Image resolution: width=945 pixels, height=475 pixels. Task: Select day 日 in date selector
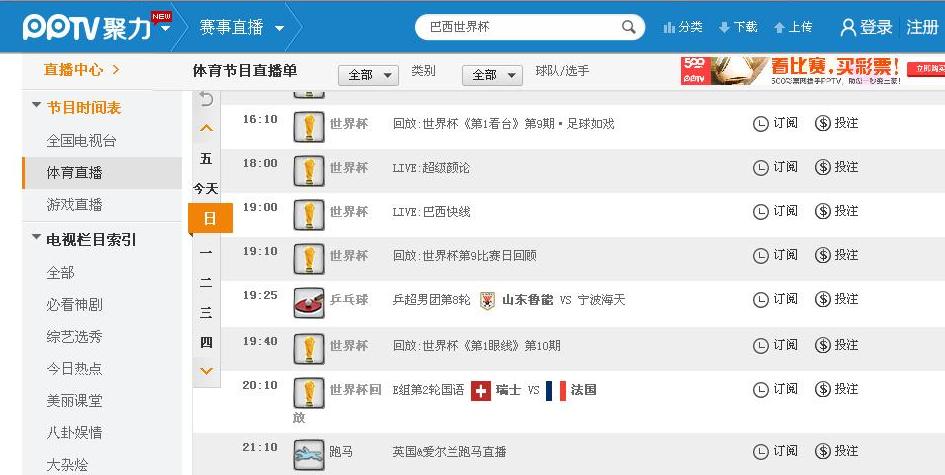click(210, 218)
